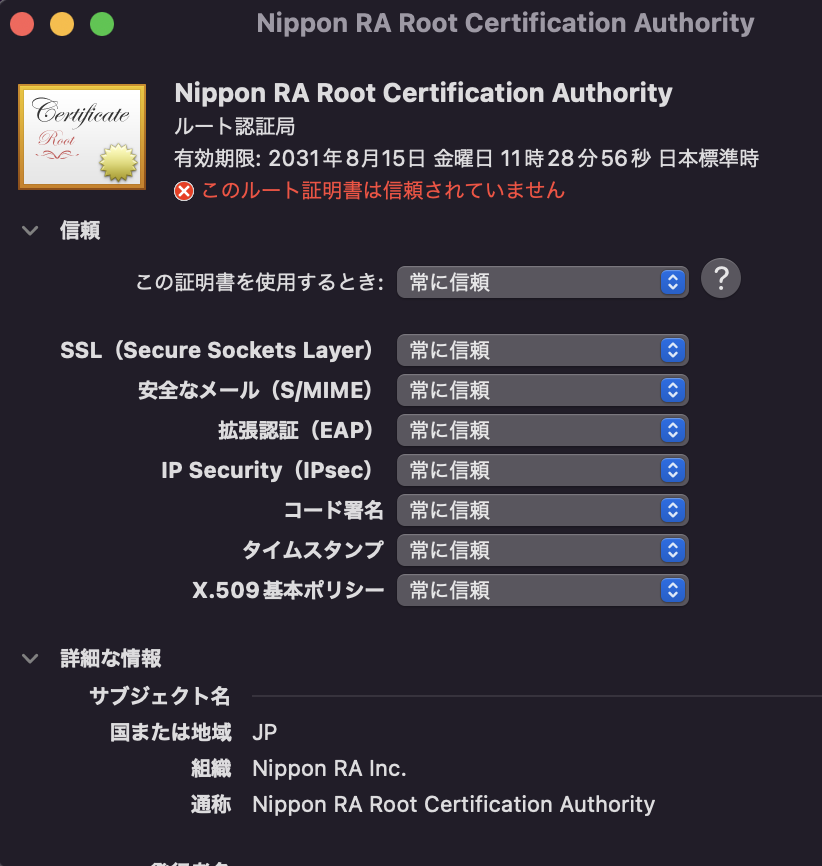Click the red このルート証明書は信頼されていません message
This screenshot has width=822, height=866.
383,190
